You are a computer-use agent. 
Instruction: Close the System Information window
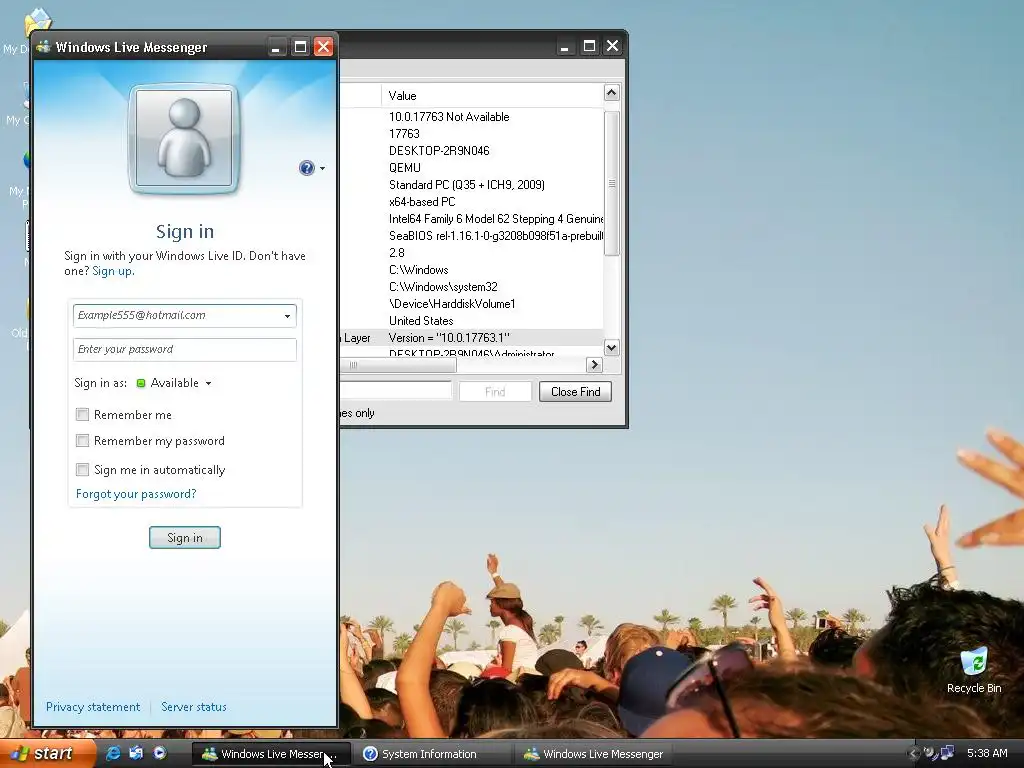[613, 46]
